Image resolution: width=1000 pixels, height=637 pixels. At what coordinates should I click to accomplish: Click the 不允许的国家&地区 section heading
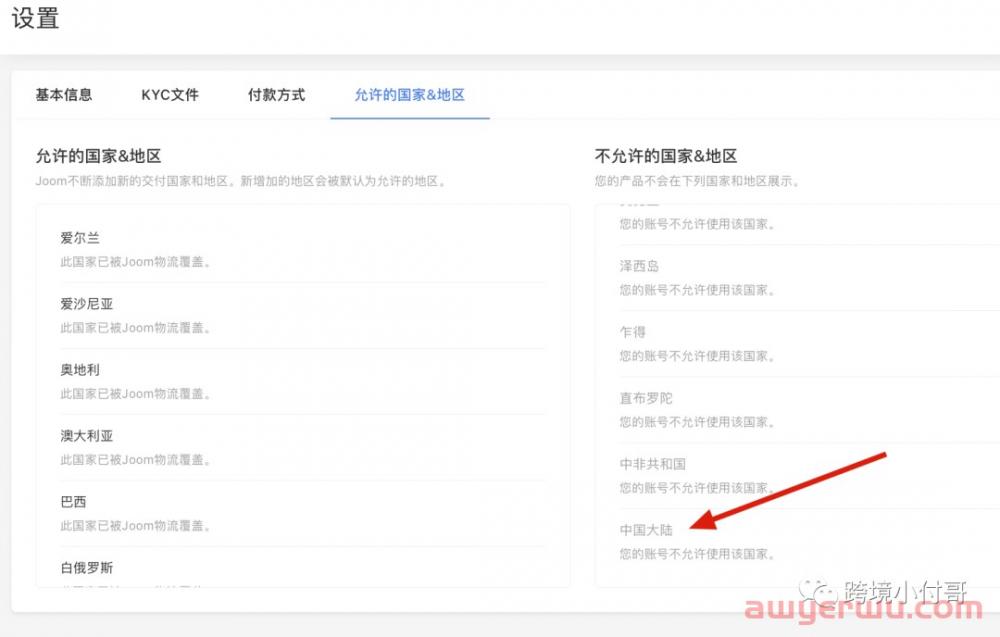pos(666,156)
